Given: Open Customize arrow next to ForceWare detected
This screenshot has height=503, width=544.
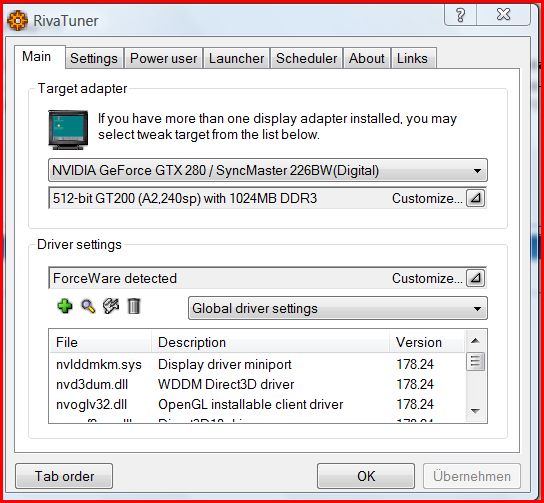Looking at the screenshot, I should pos(475,278).
